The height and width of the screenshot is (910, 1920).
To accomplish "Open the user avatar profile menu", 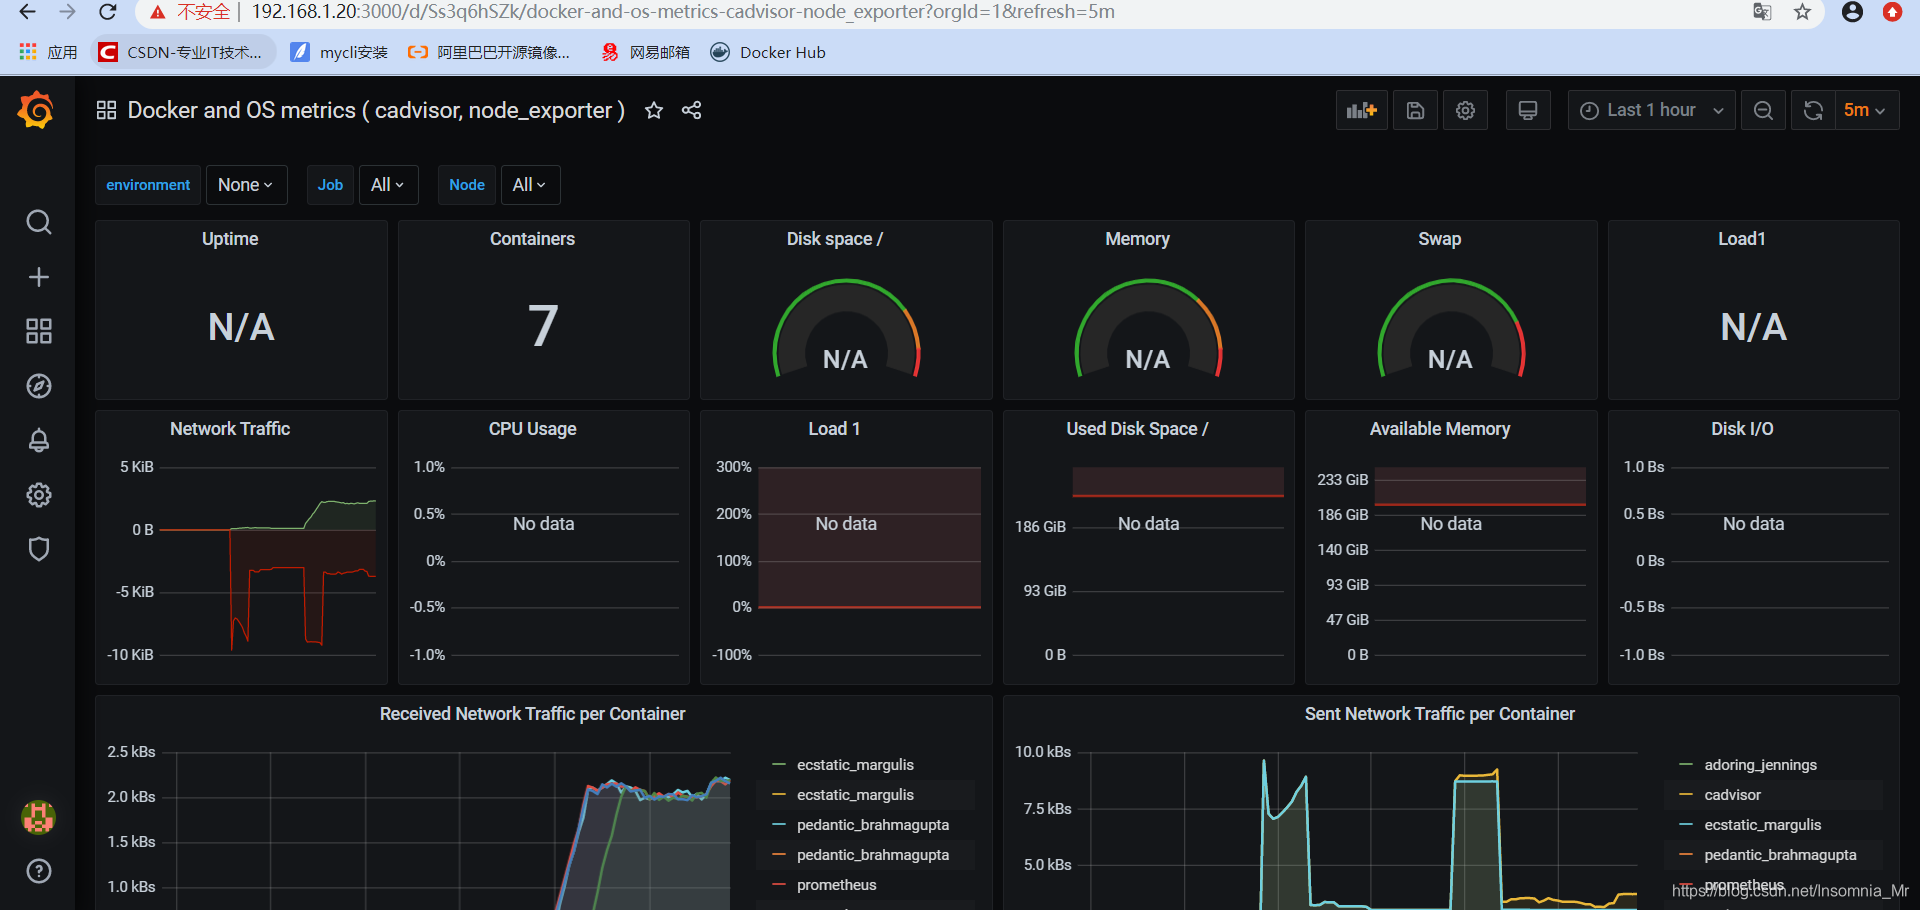I will pos(38,817).
